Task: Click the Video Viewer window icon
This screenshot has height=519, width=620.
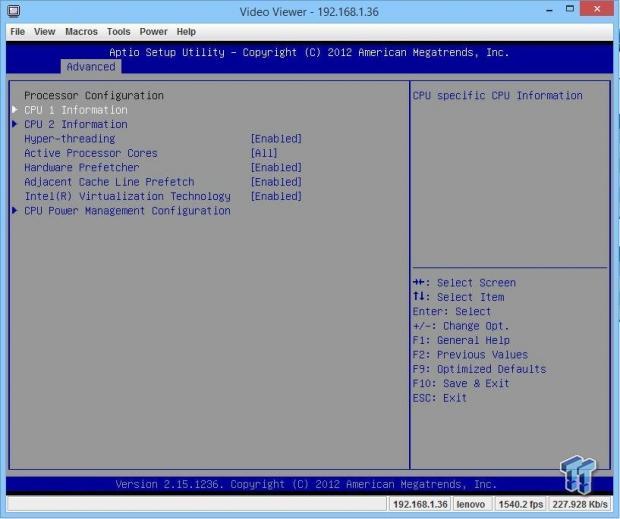Action: tap(14, 11)
